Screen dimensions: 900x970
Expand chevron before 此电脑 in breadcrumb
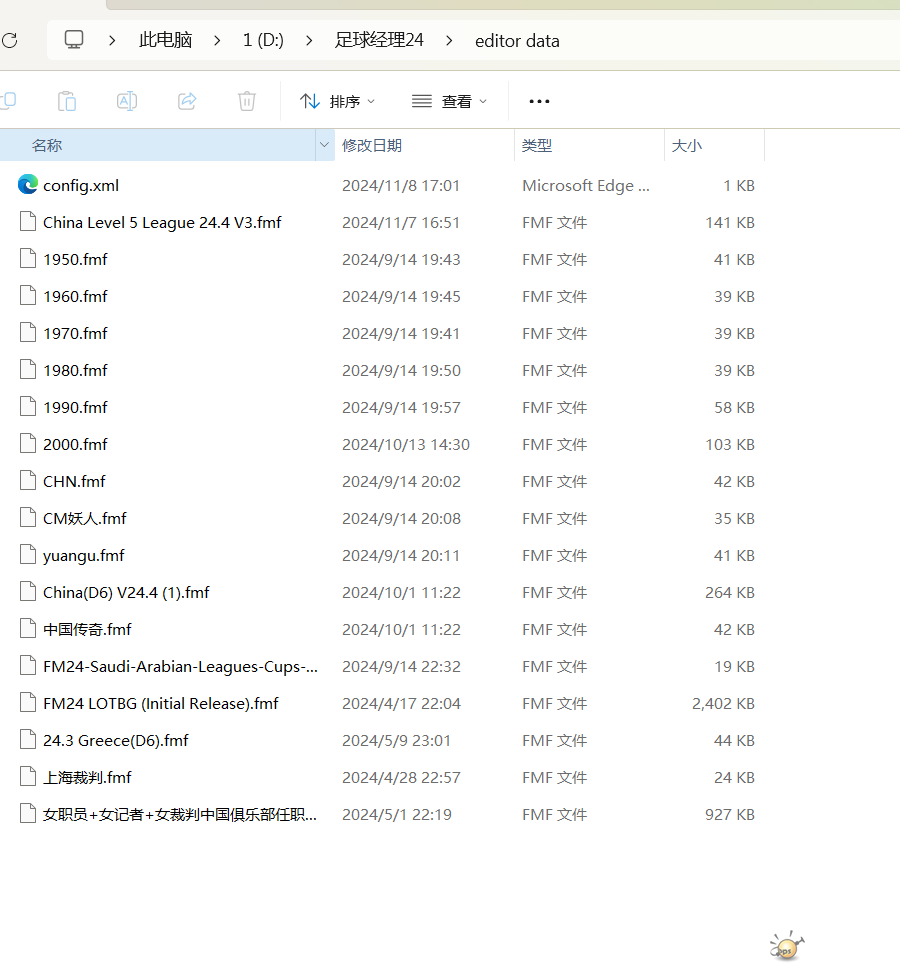(x=112, y=41)
